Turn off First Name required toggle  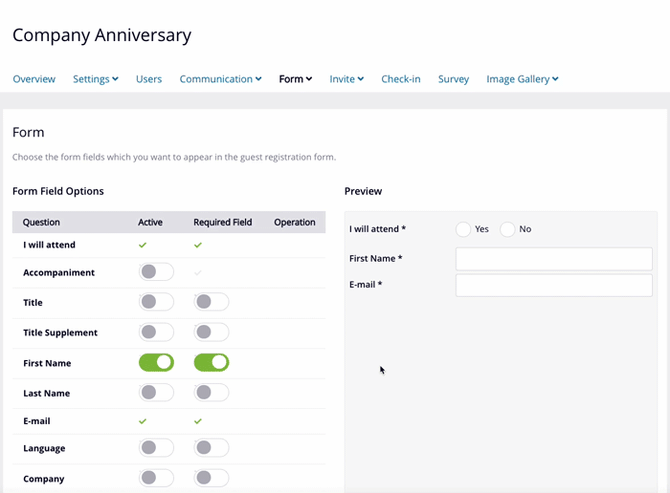pyautogui.click(x=211, y=363)
